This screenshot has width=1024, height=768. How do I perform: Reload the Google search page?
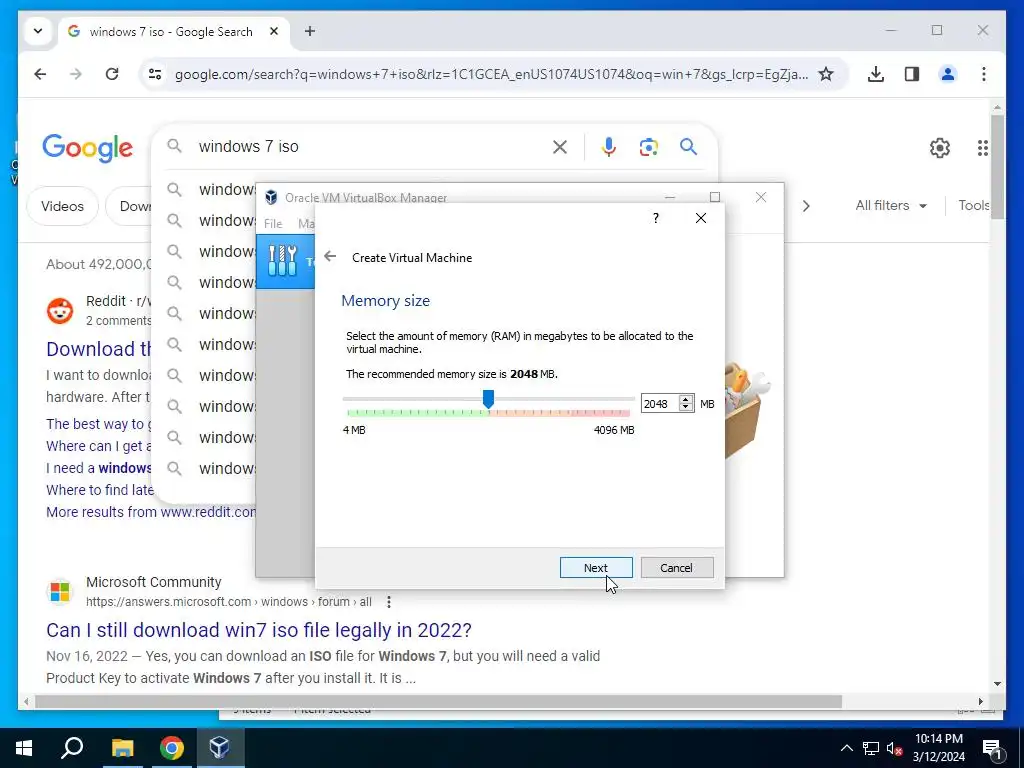pyautogui.click(x=112, y=74)
